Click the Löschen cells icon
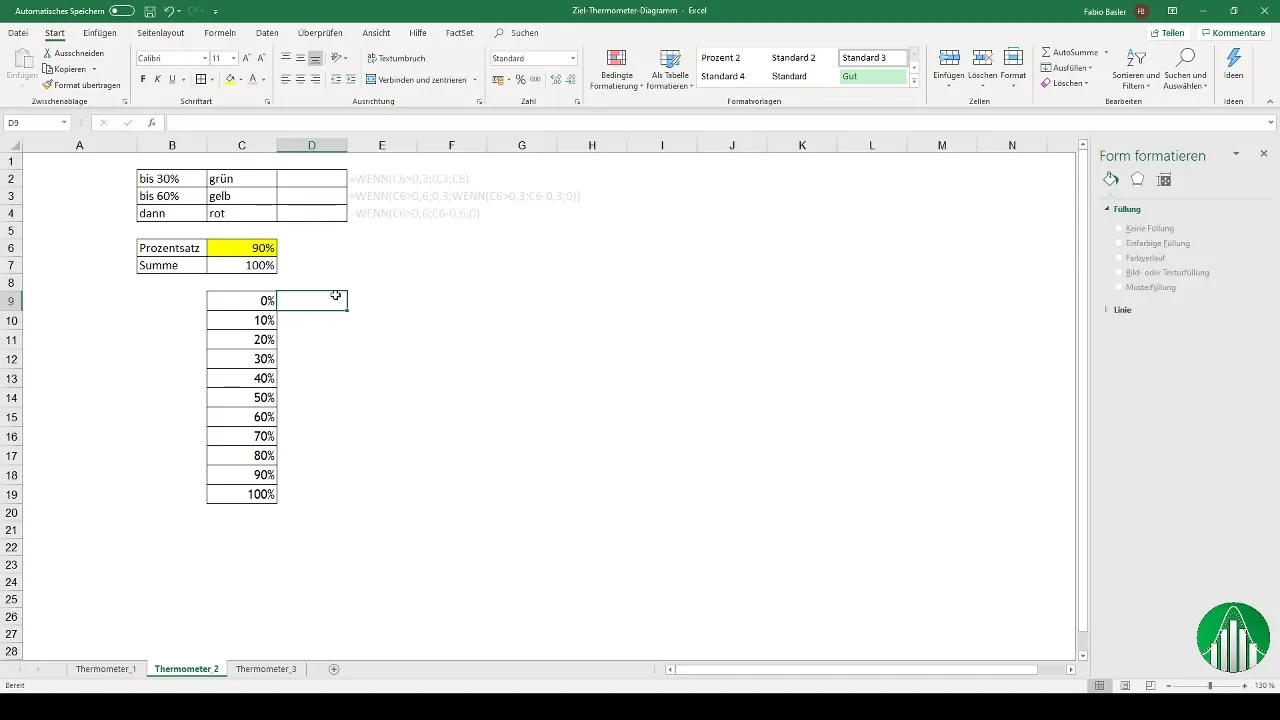This screenshot has width=1280, height=720. (x=982, y=57)
